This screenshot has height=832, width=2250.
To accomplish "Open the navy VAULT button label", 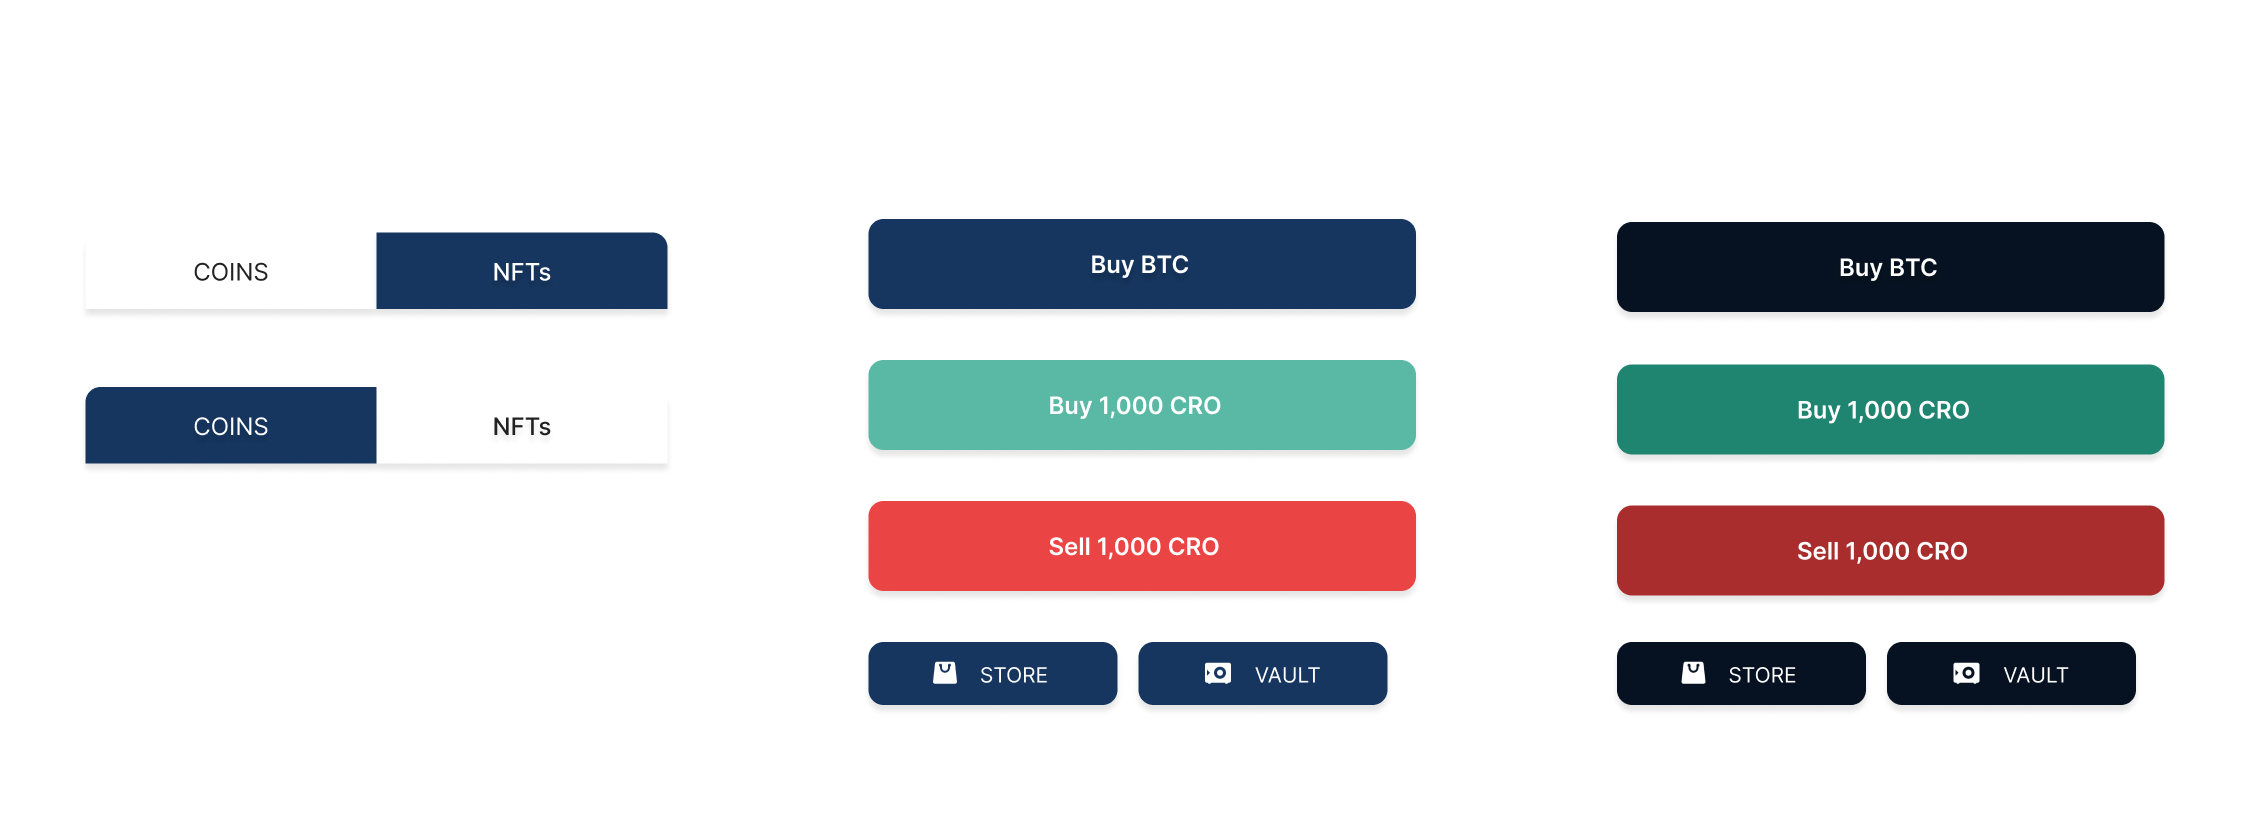I will 1287,675.
